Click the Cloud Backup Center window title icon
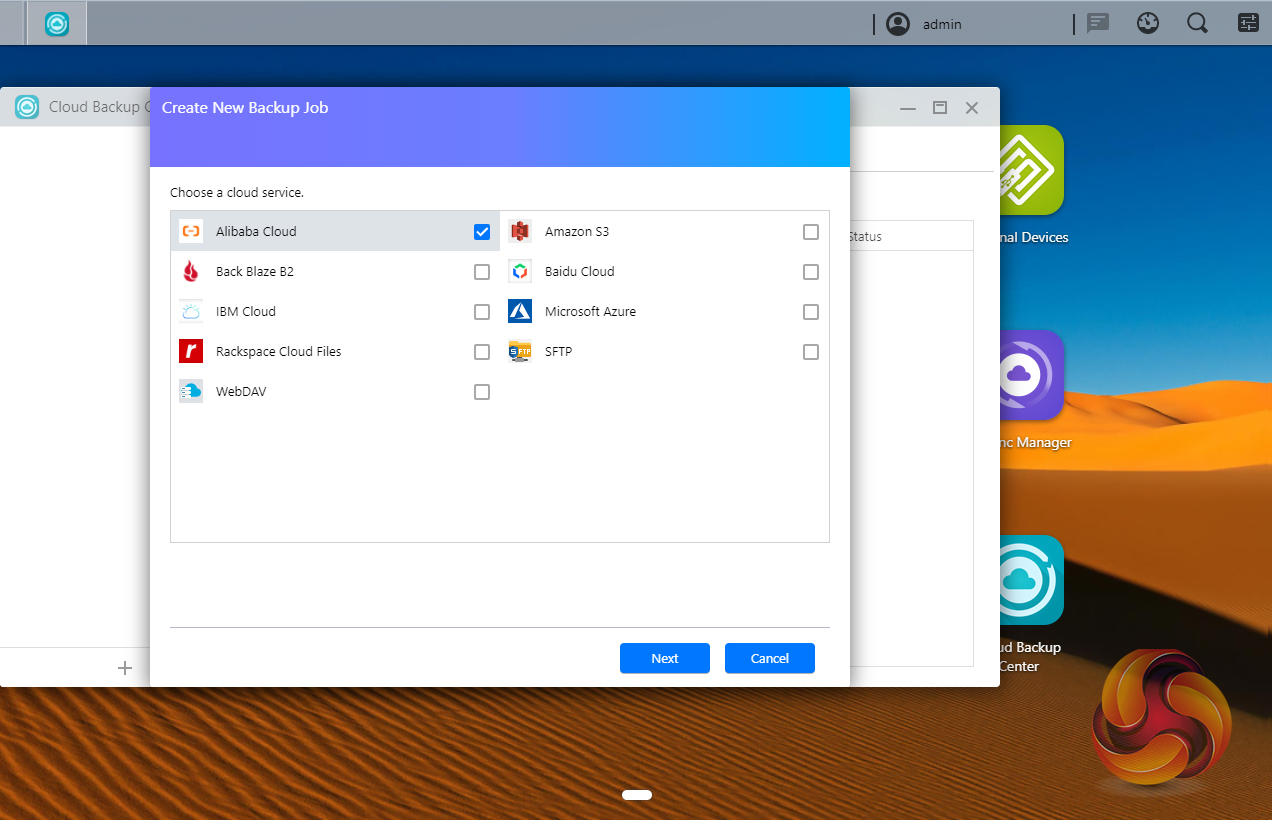 [27, 107]
